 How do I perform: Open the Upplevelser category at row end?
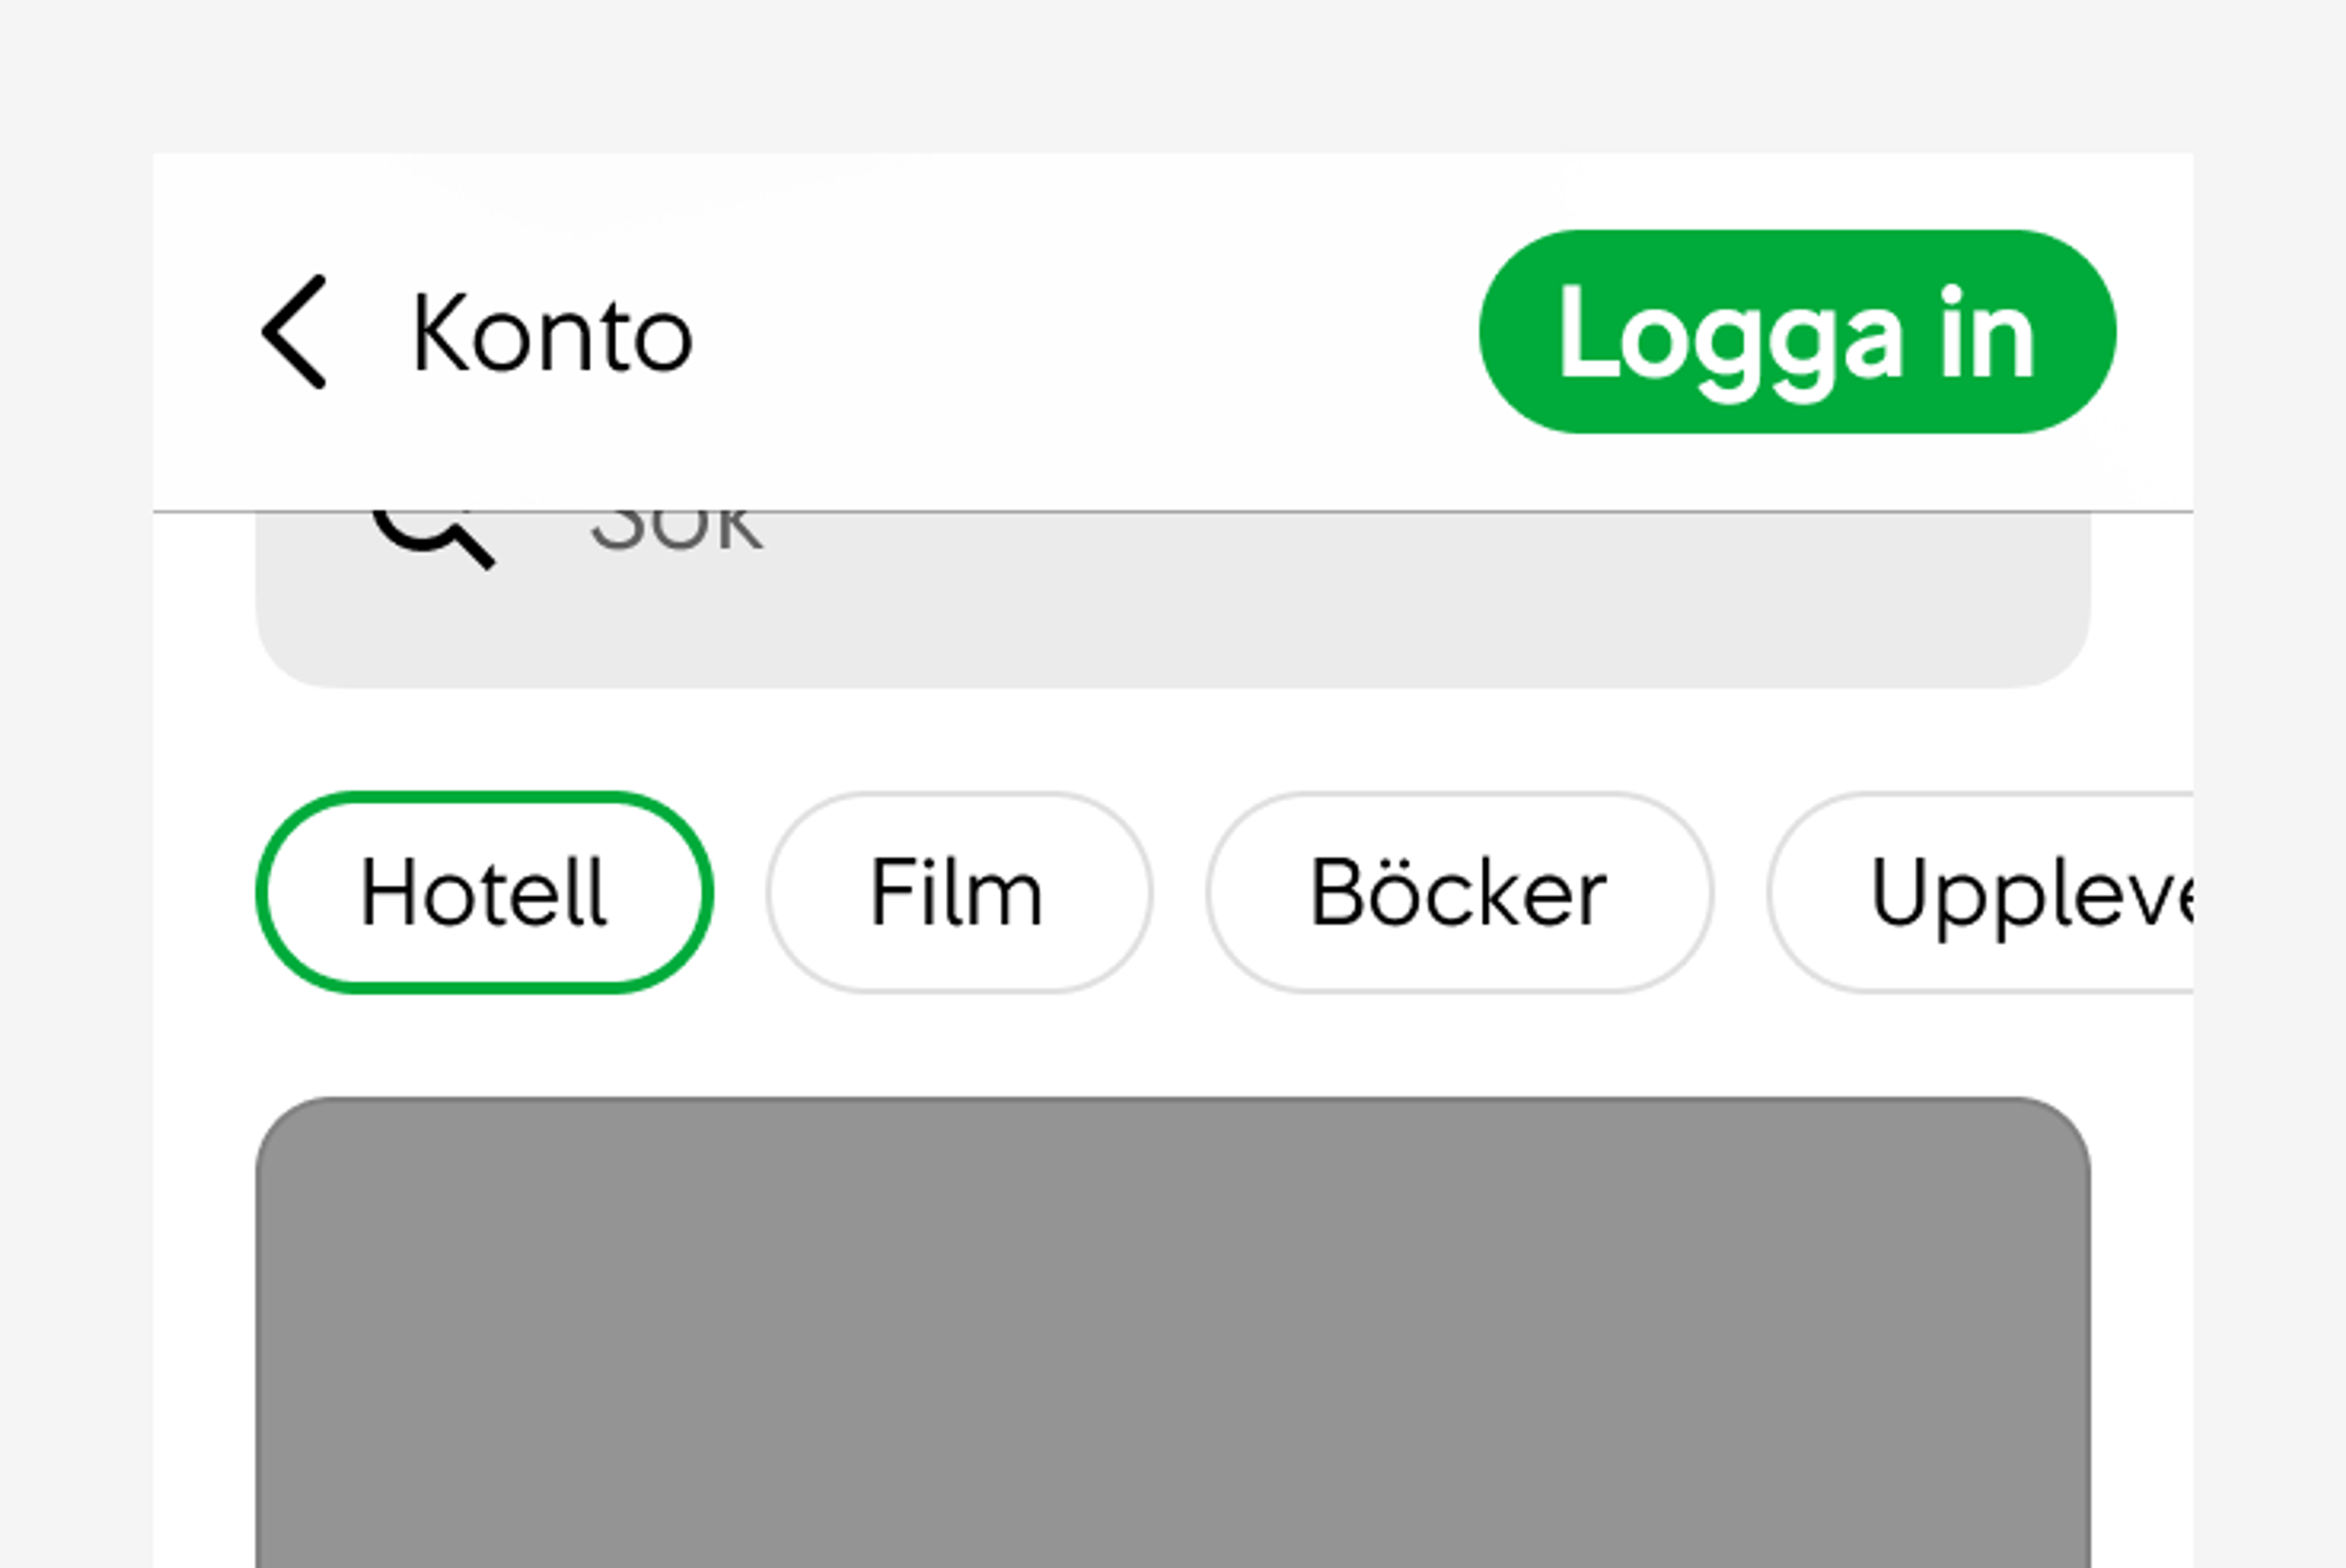[x=1981, y=892]
